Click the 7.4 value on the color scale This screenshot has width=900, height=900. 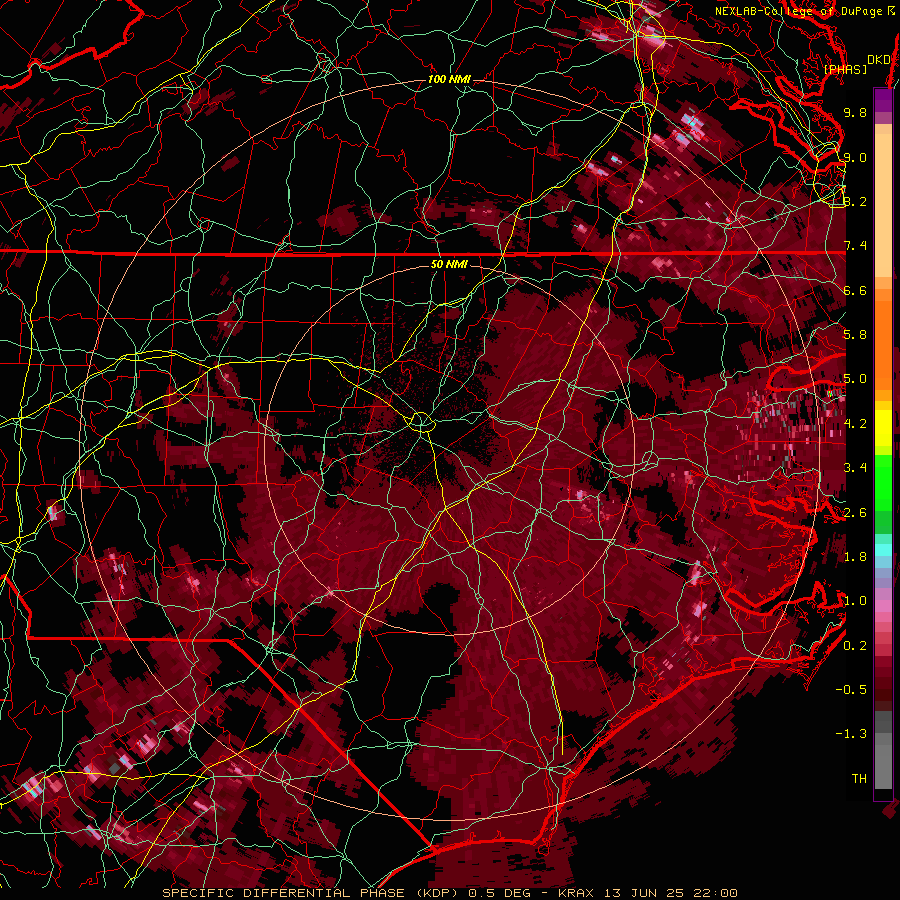[x=855, y=246]
